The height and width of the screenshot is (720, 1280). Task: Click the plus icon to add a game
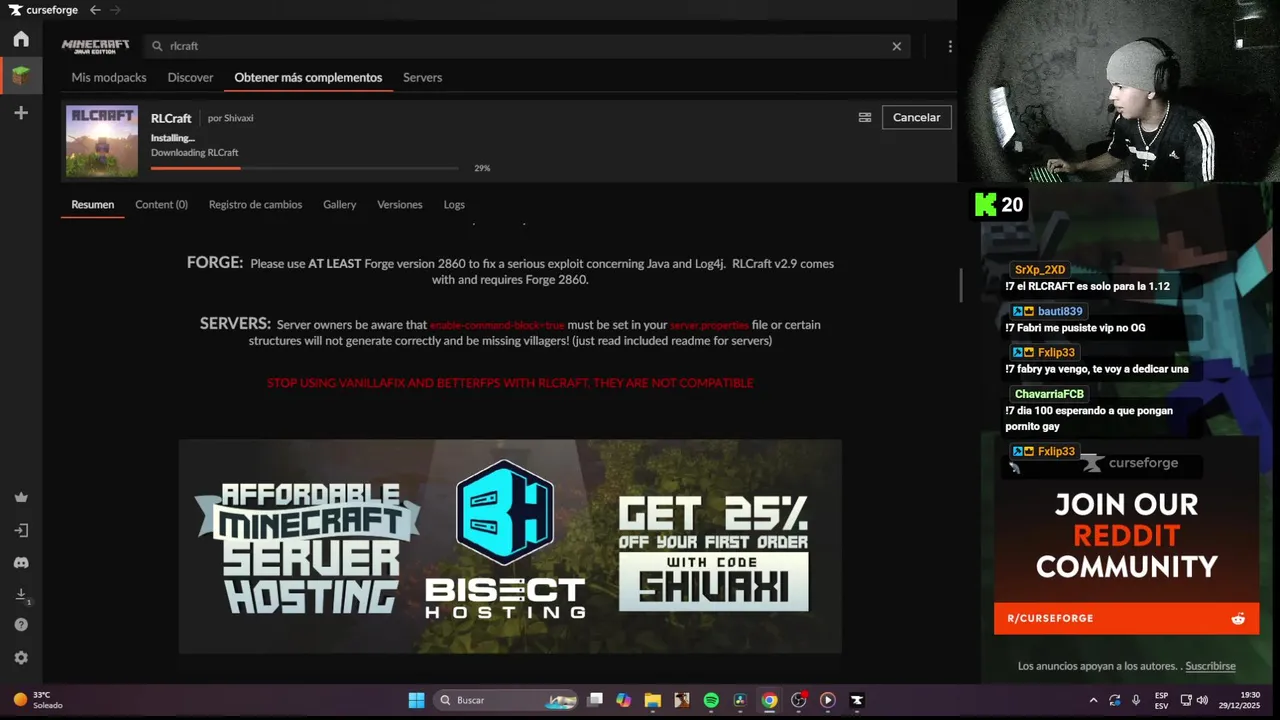[x=21, y=113]
